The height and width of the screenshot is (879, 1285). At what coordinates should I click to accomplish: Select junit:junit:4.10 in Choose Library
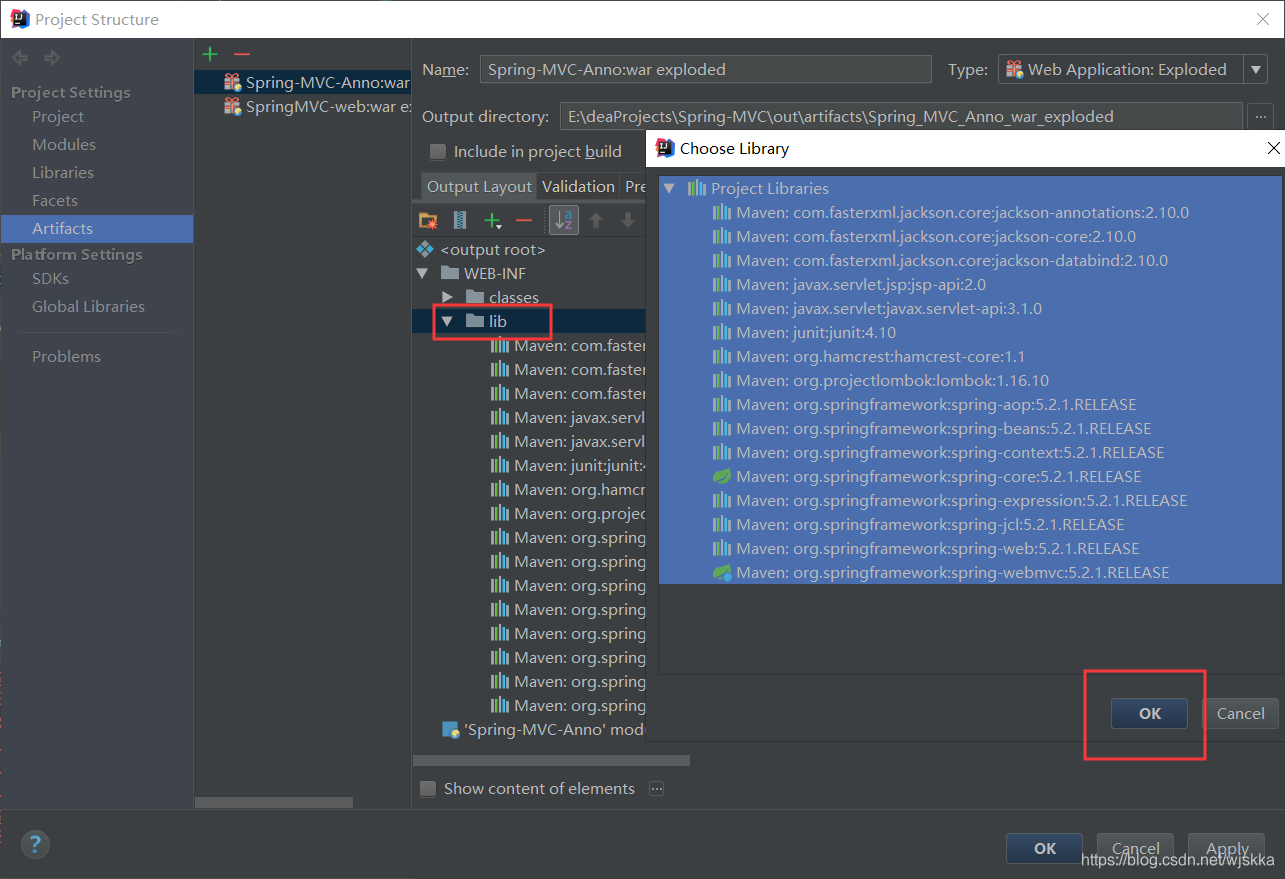point(970,333)
